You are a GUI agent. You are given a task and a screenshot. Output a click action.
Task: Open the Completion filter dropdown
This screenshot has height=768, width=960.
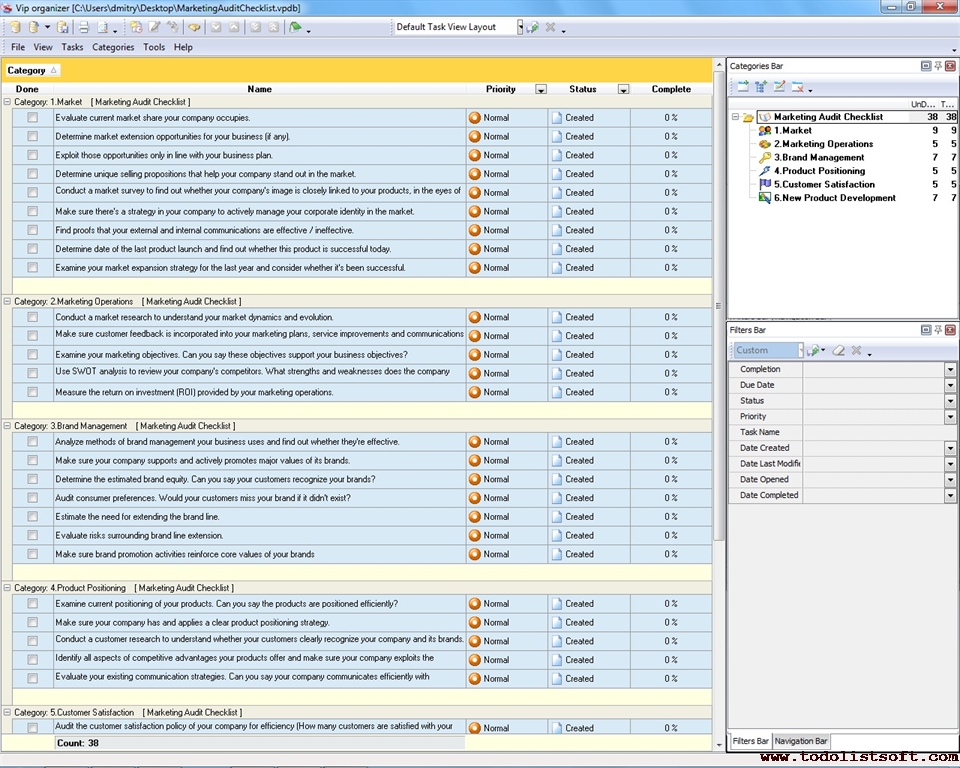(950, 370)
